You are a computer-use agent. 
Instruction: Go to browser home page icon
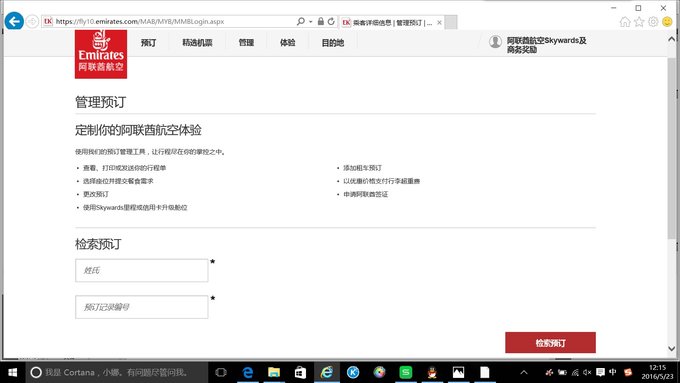point(625,22)
